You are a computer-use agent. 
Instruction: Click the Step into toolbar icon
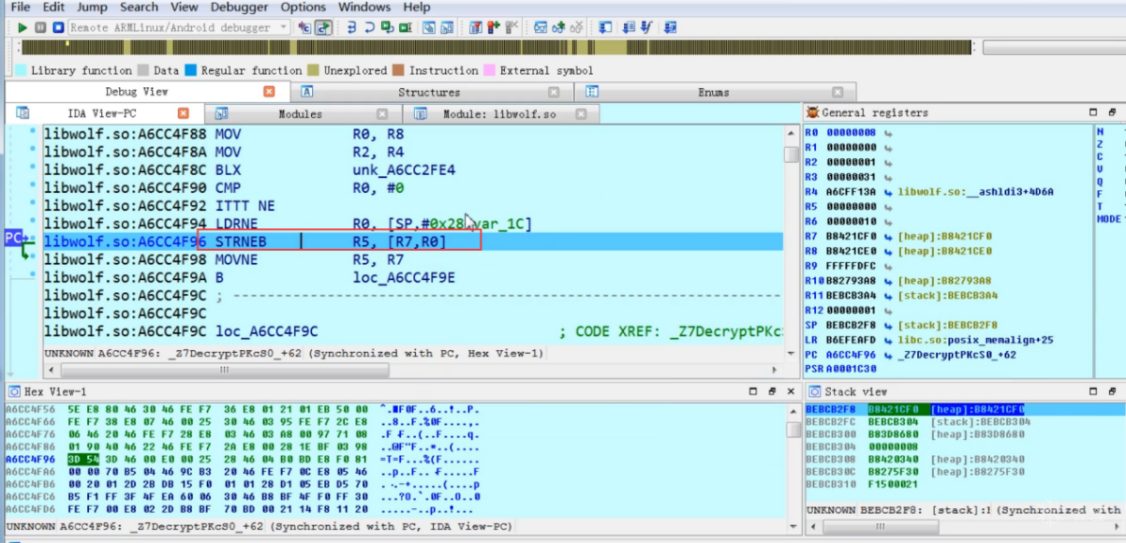tap(352, 27)
